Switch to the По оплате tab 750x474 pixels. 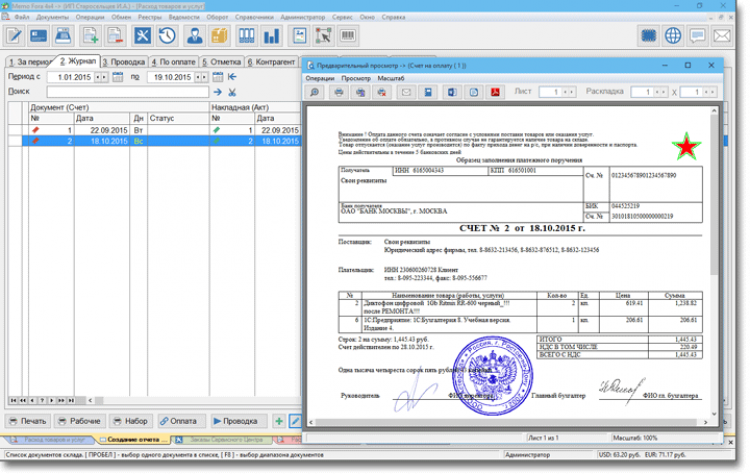point(174,61)
